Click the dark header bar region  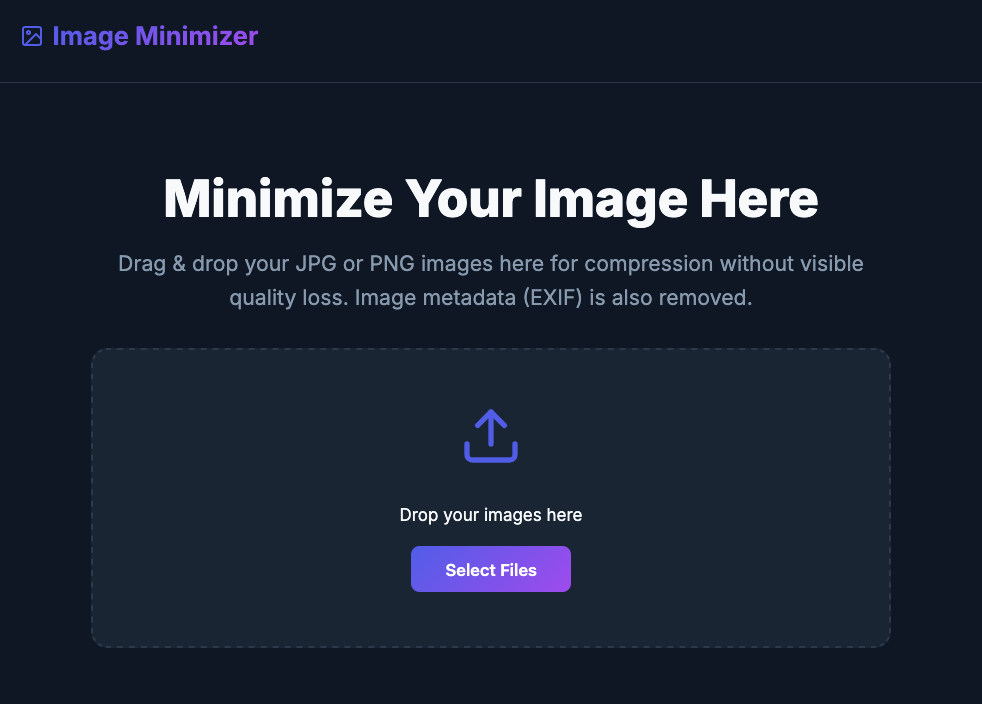600,40
